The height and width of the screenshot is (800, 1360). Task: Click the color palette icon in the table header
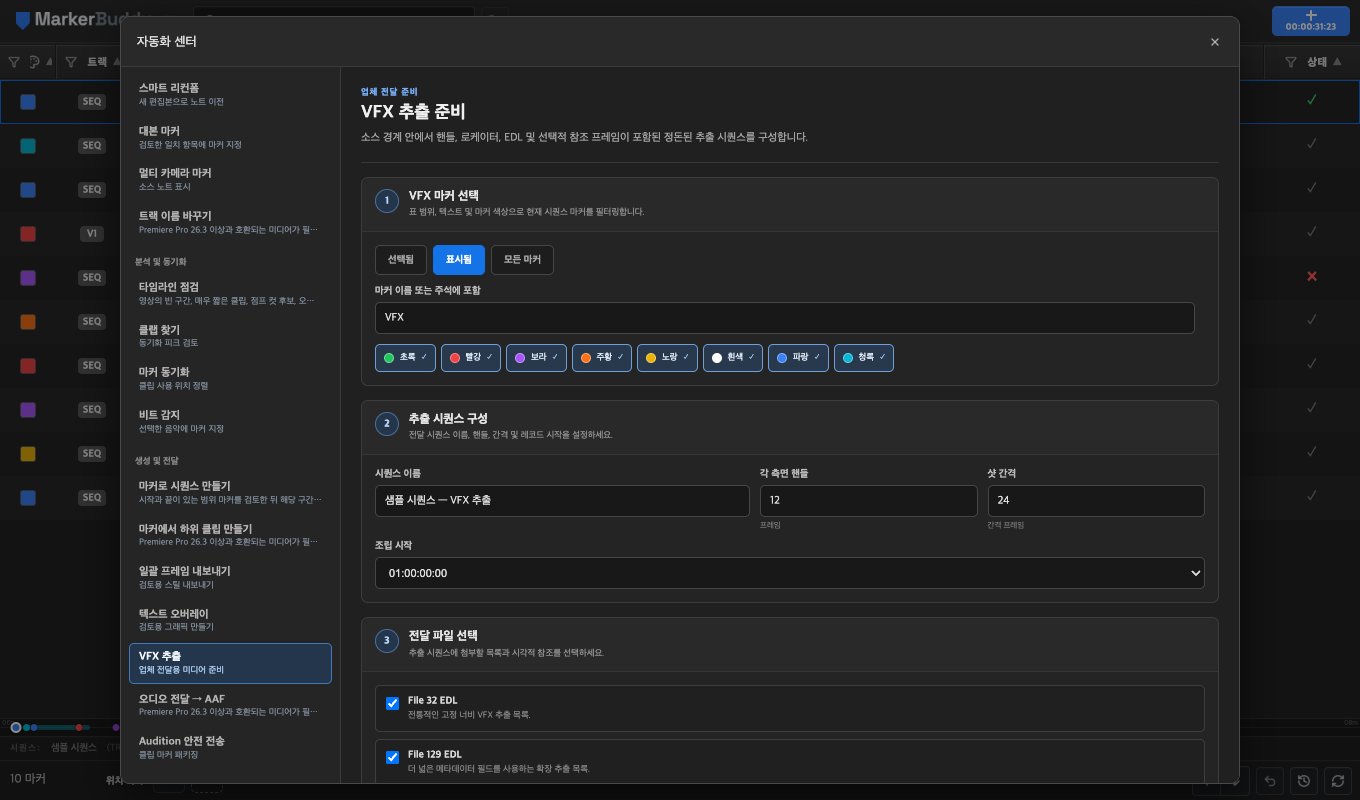pos(35,62)
